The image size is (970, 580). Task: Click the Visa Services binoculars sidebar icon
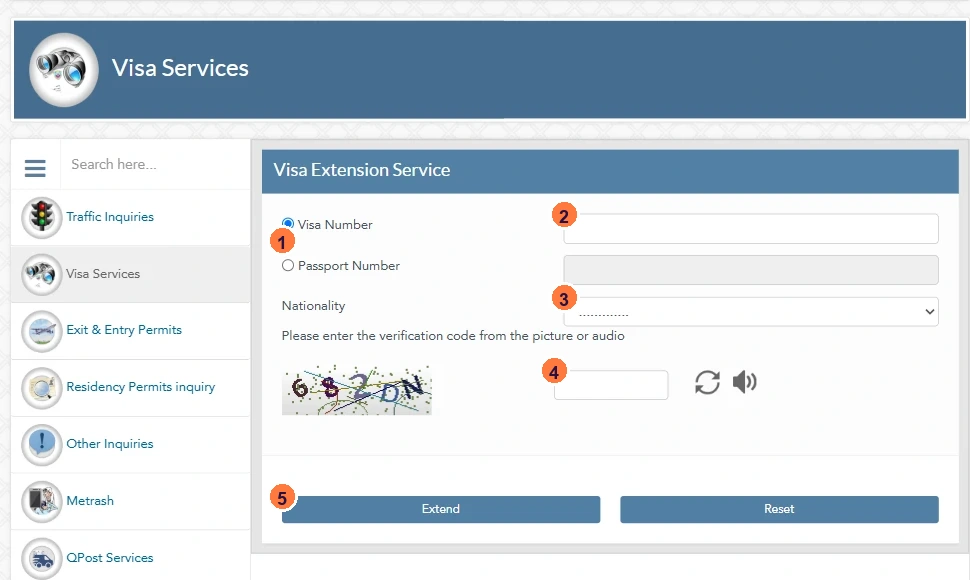tap(41, 274)
